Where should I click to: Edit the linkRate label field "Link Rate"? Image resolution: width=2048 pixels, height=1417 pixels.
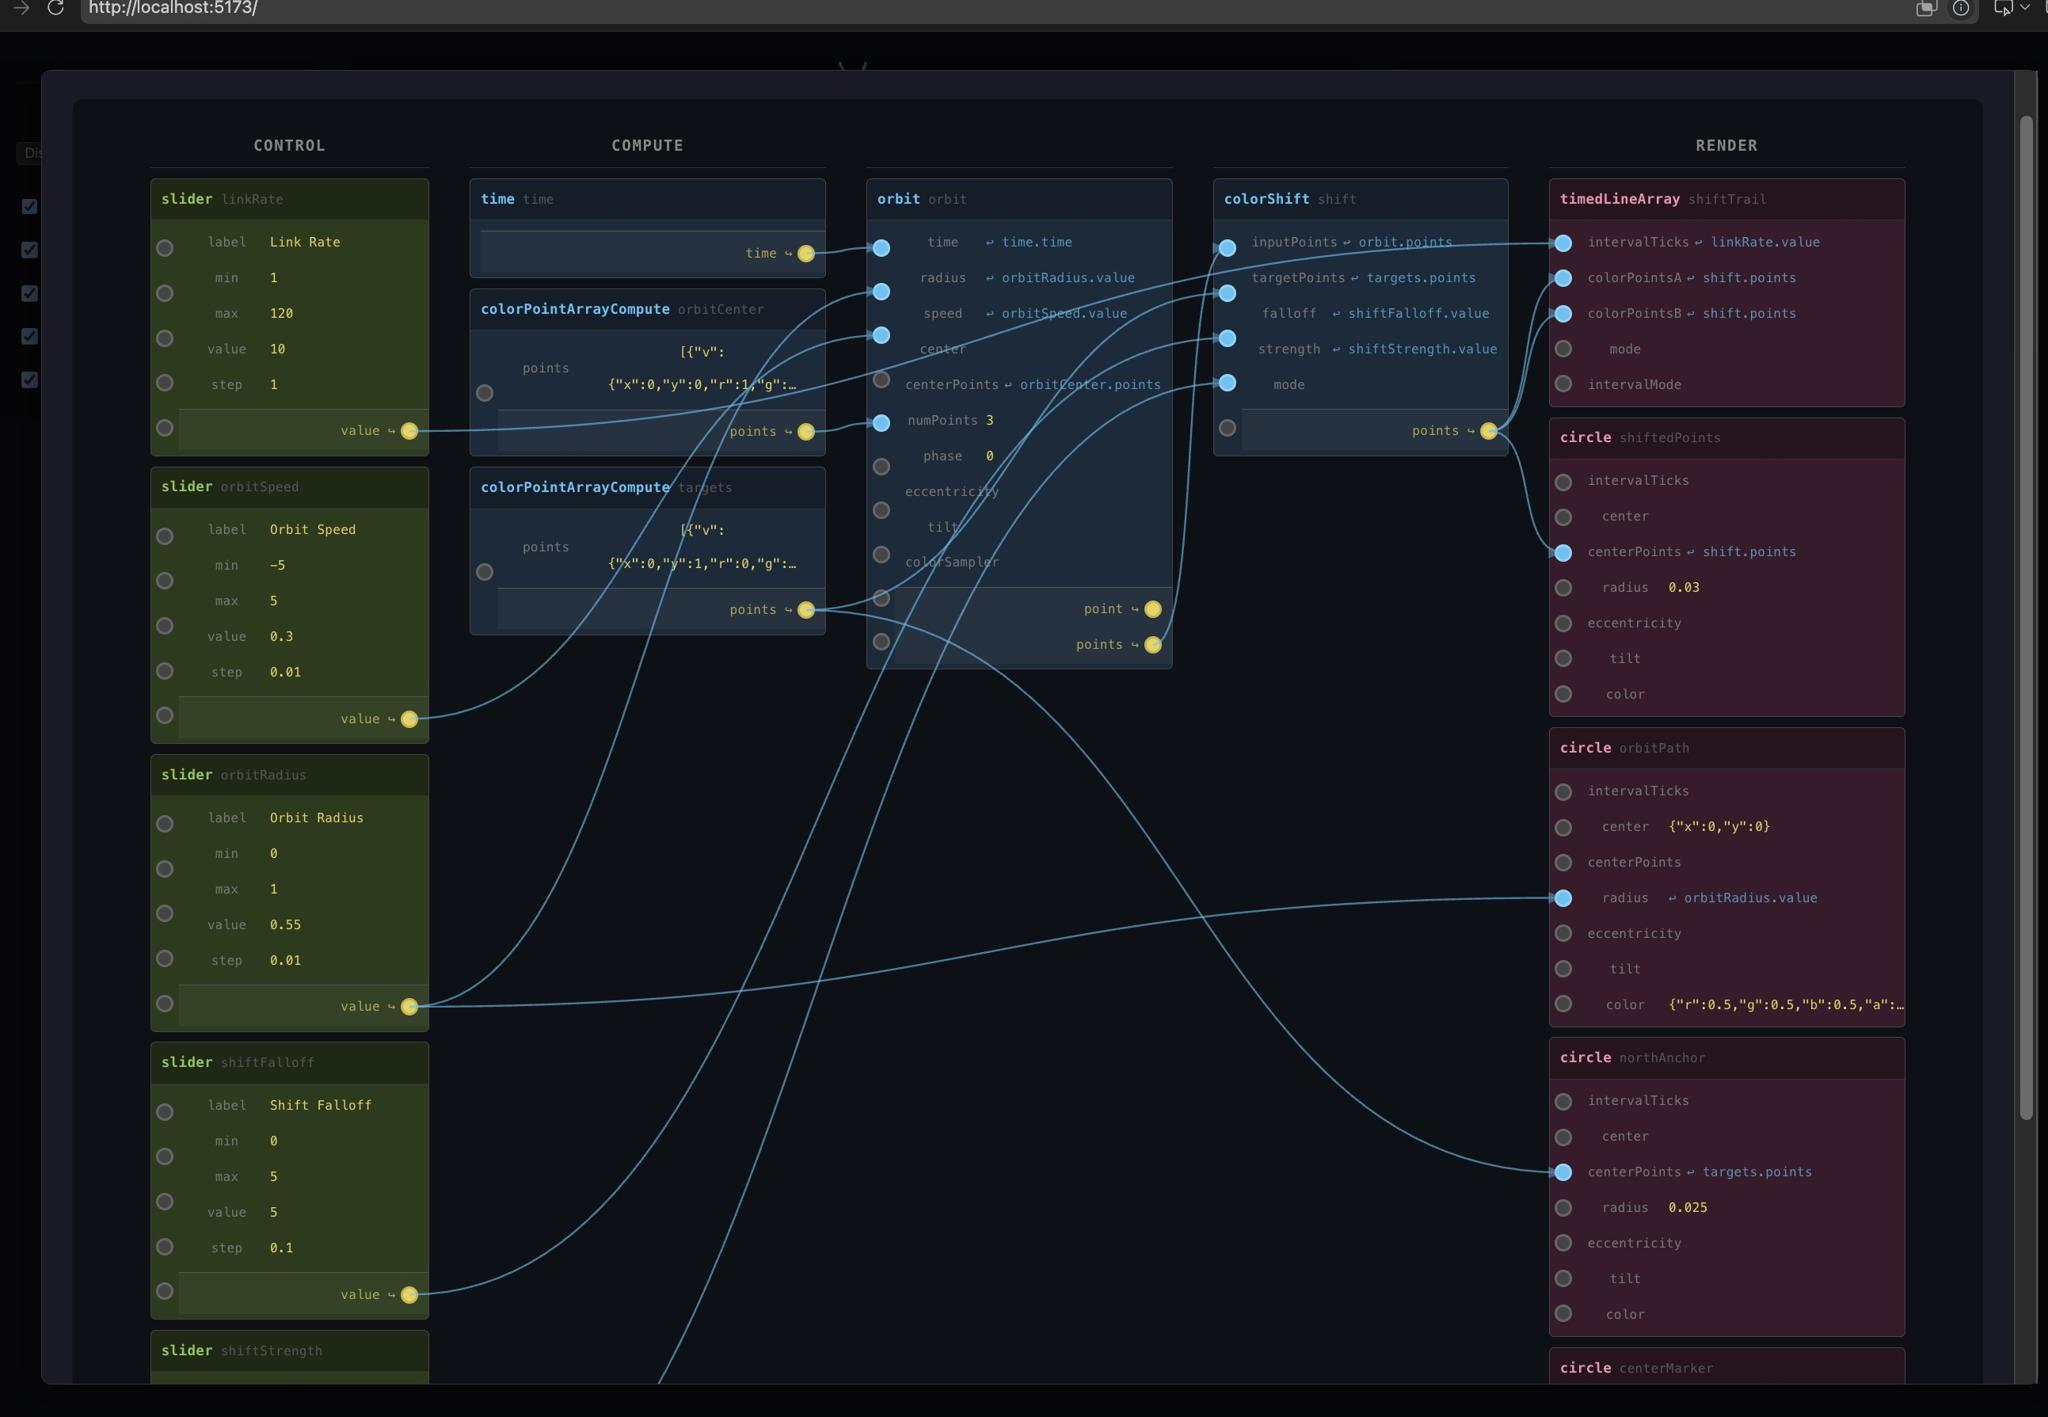tap(305, 242)
